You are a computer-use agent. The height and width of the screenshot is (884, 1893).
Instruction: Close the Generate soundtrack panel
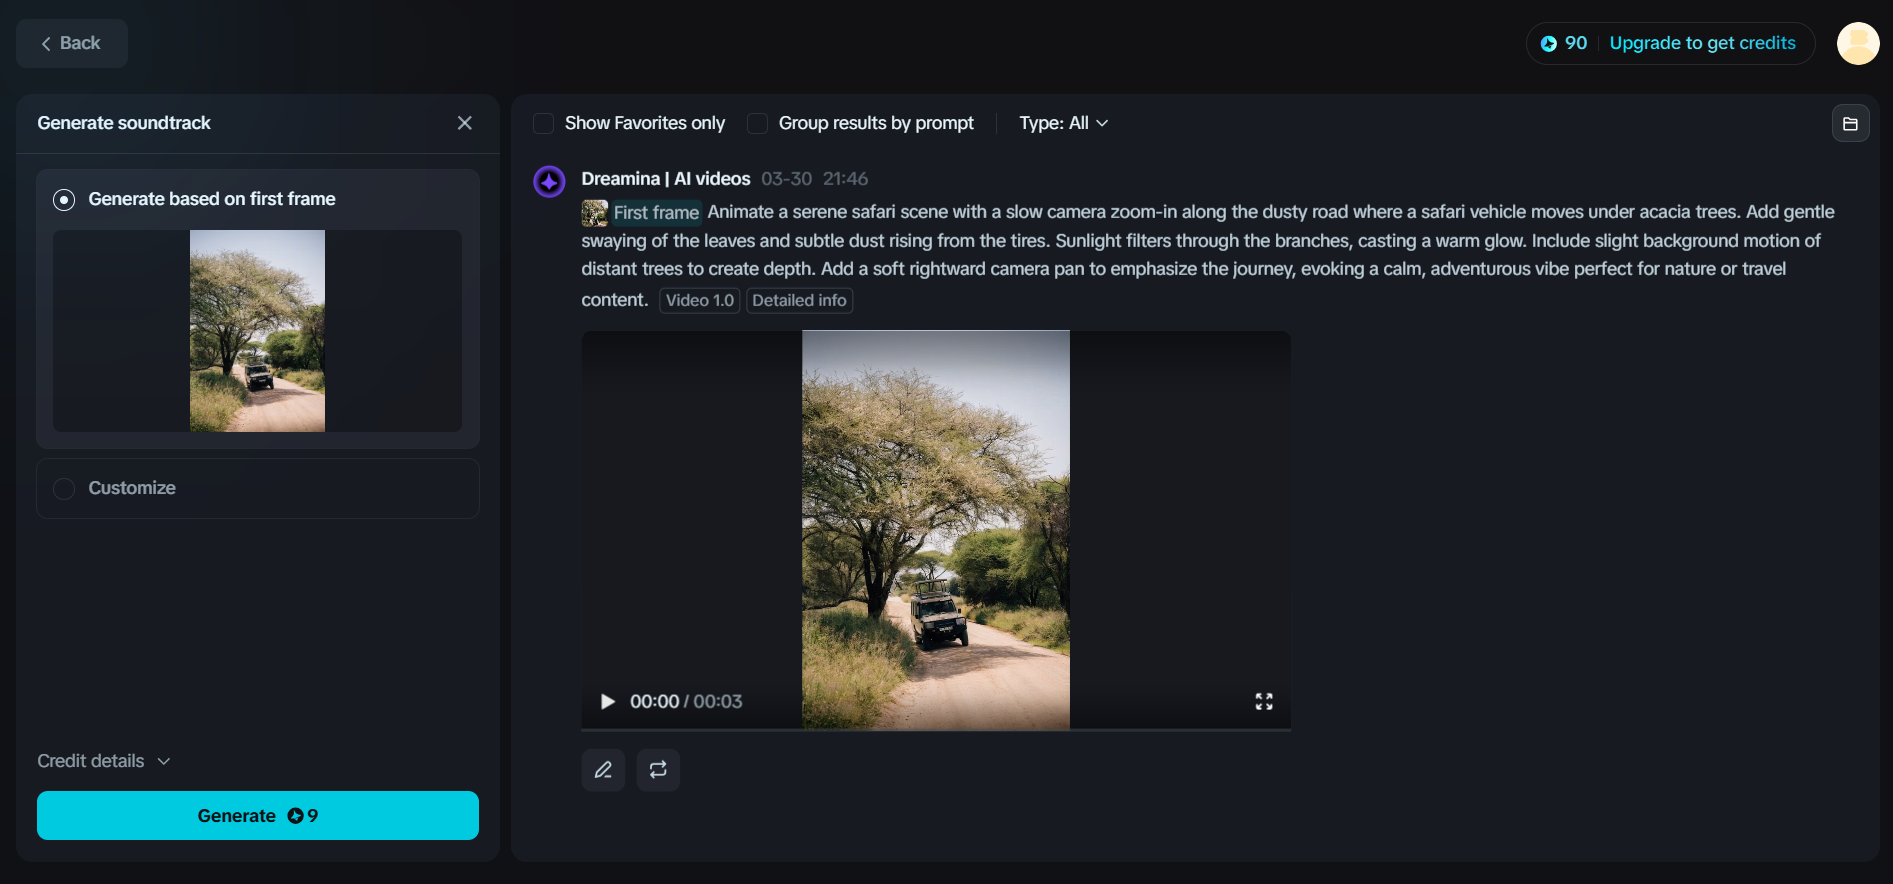[464, 123]
